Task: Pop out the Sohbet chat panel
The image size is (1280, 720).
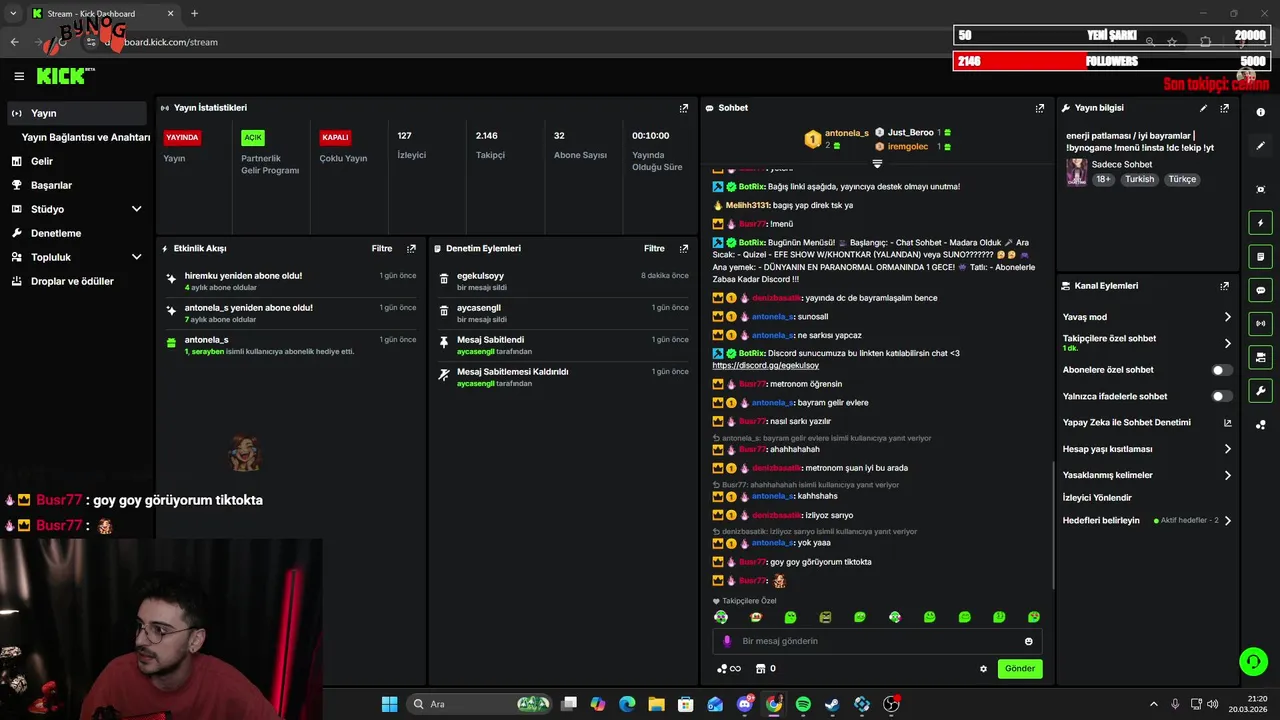Action: pos(1040,108)
